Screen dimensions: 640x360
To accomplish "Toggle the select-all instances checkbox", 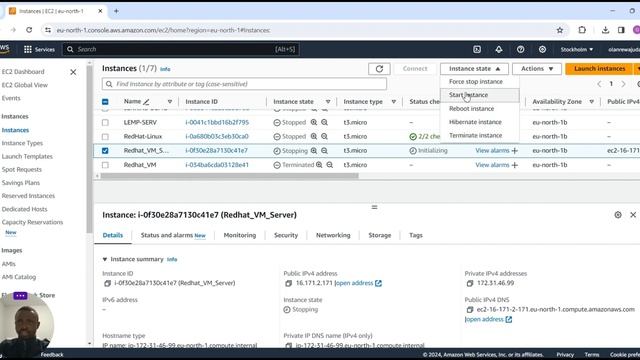I will pyautogui.click(x=105, y=102).
